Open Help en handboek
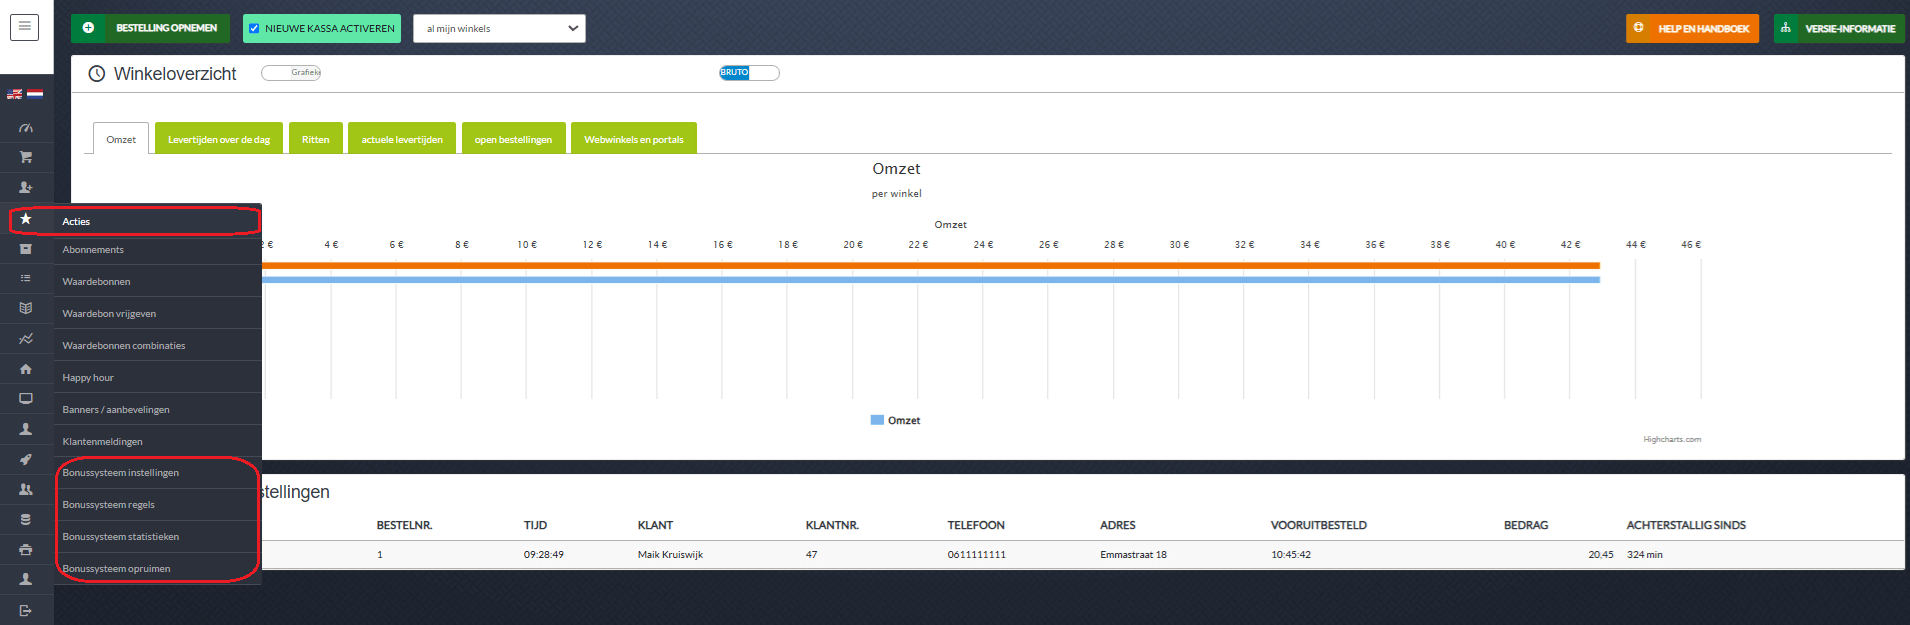Screen dimensions: 1910x625 click(x=1692, y=28)
